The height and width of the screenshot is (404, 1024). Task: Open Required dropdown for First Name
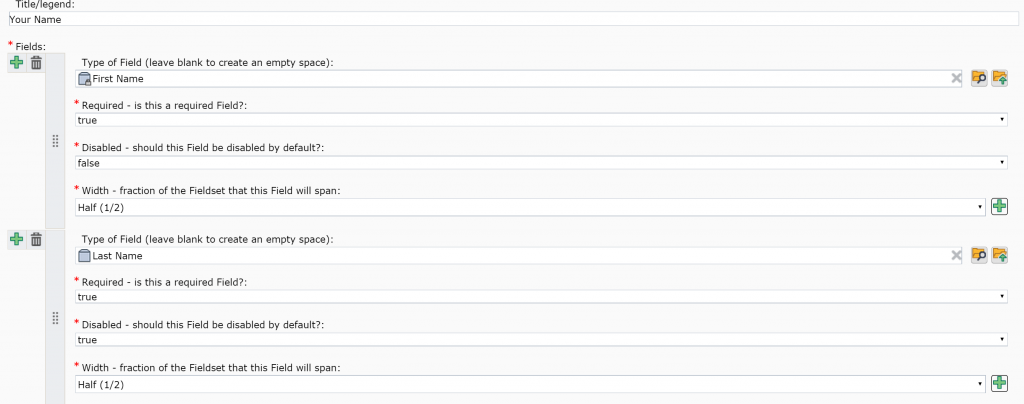(x=541, y=120)
